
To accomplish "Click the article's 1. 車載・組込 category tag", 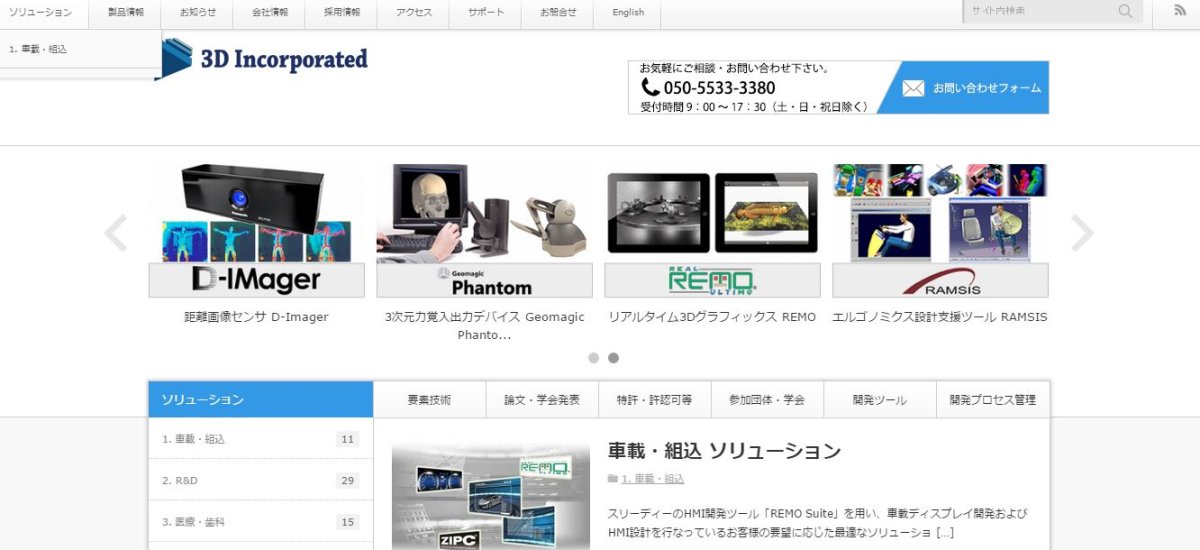I will click(x=652, y=479).
